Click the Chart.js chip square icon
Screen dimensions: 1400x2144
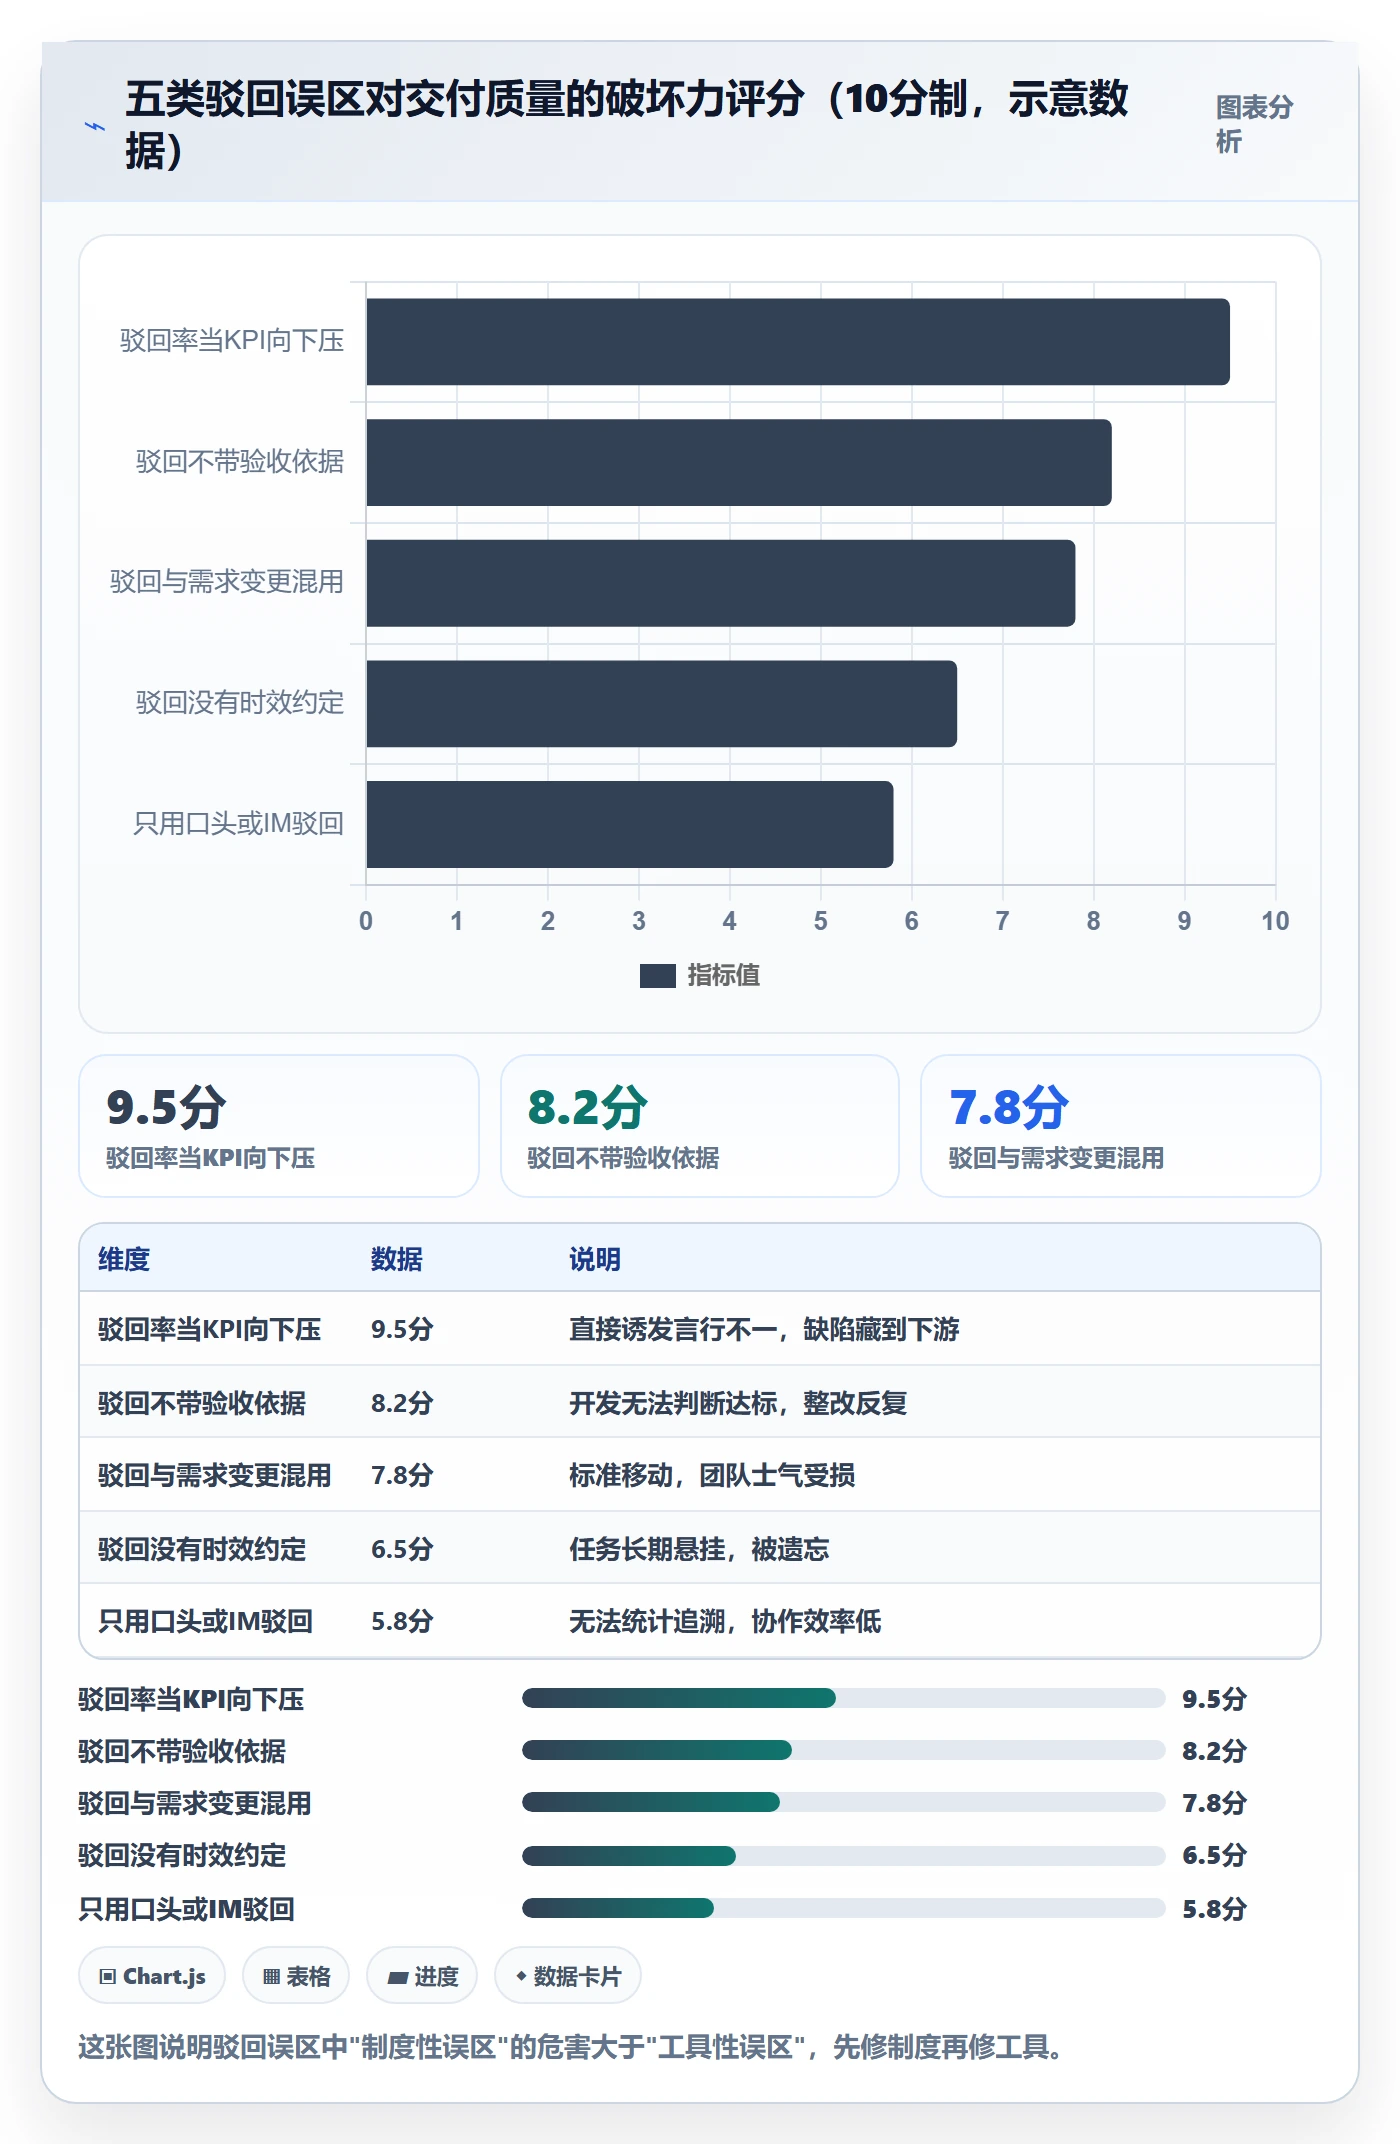107,1977
